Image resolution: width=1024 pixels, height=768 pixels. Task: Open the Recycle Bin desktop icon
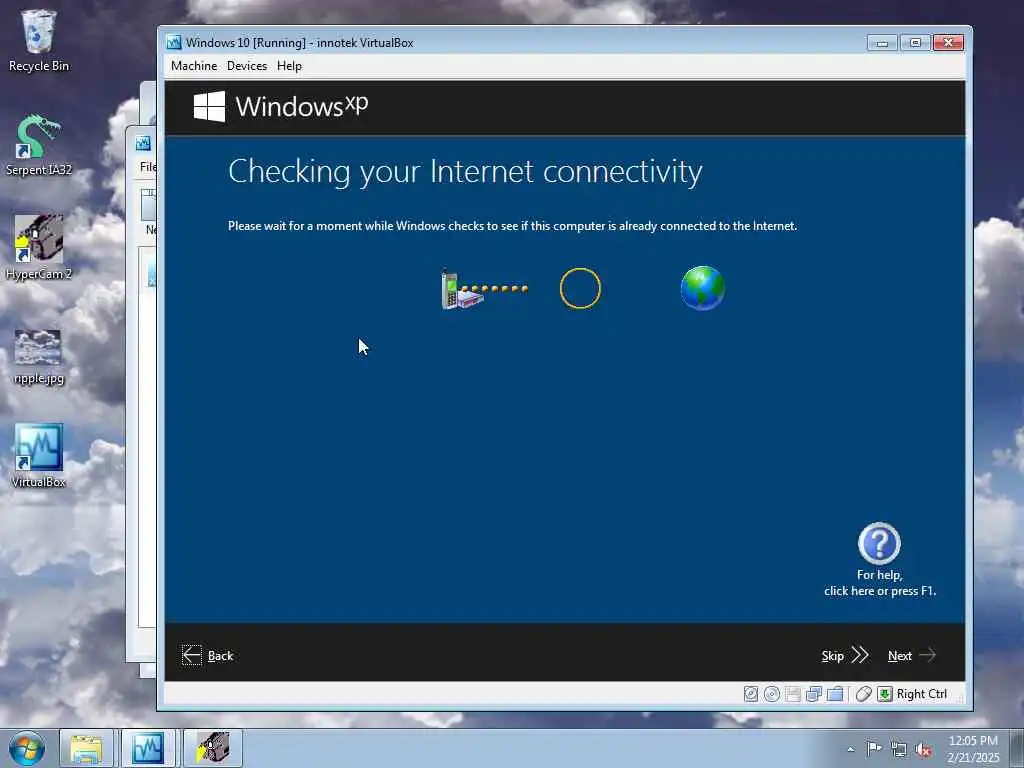coord(39,41)
